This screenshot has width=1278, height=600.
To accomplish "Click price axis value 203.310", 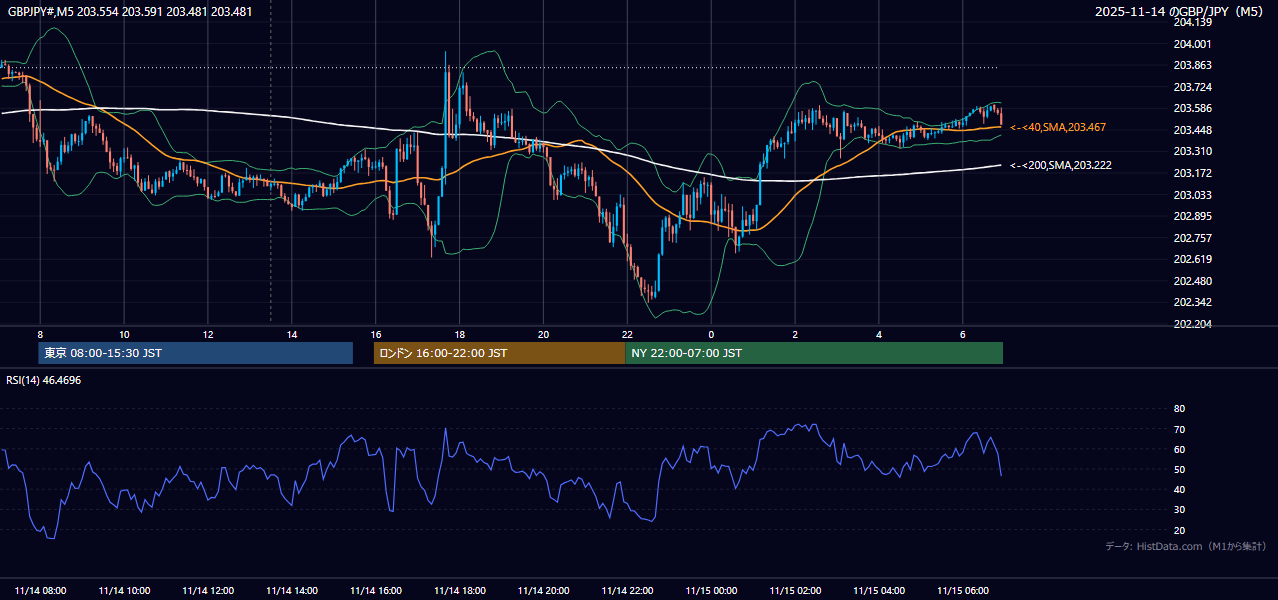I will click(x=1192, y=151).
